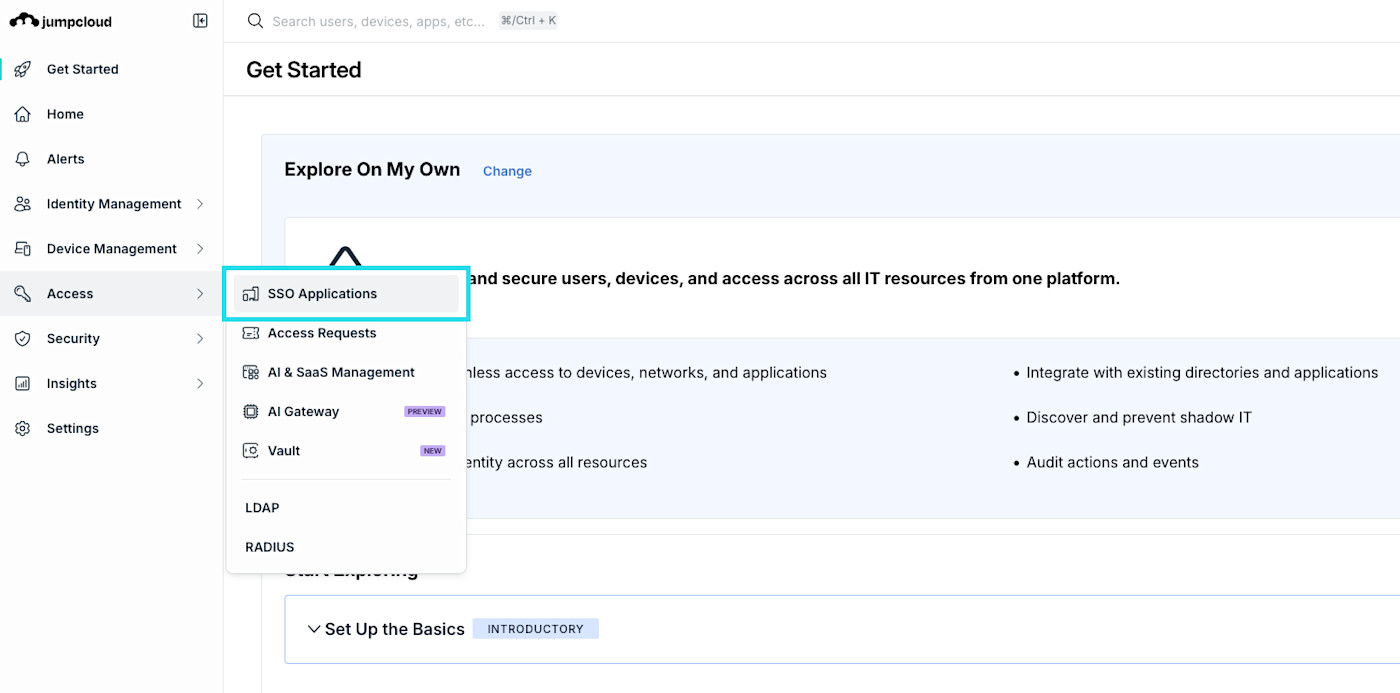Screen dimensions: 1400x693
Task: Click the Device Management devices icon
Action: (x=23, y=249)
